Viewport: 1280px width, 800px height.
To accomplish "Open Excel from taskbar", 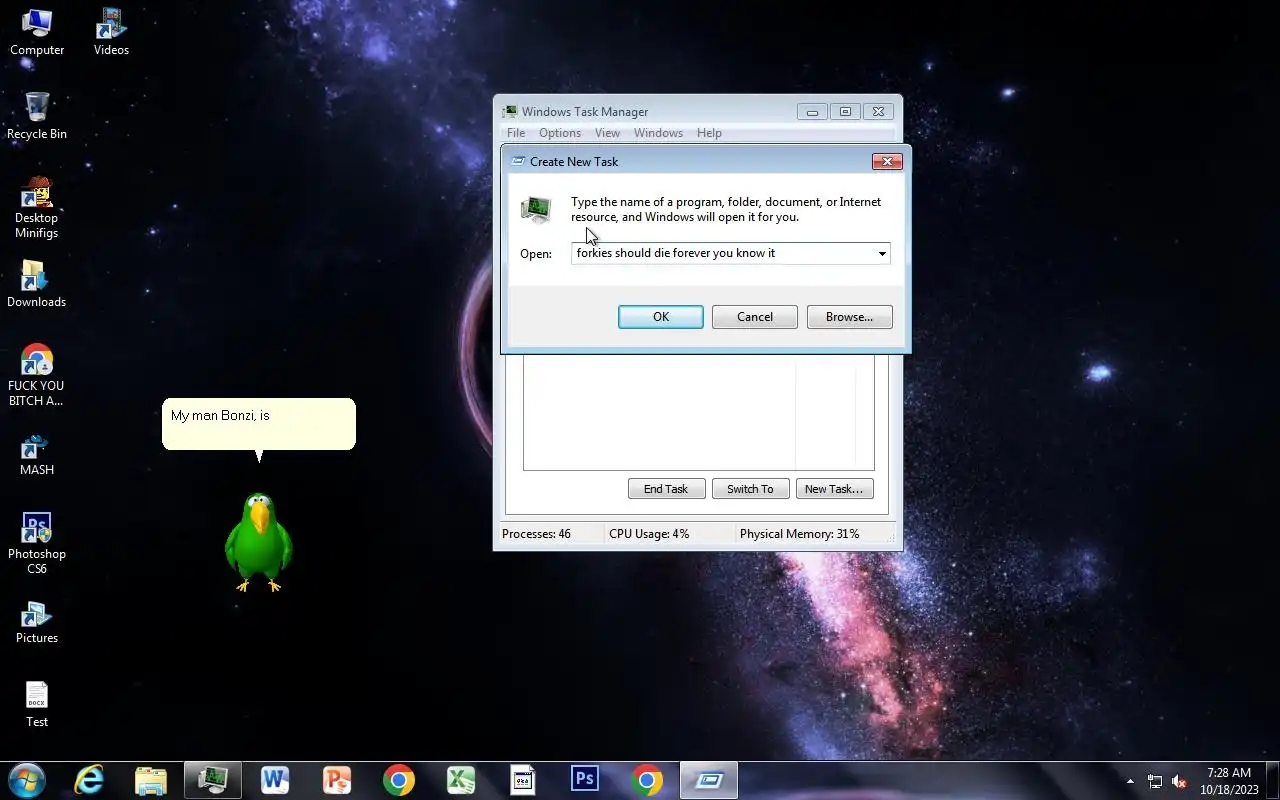I will coord(461,780).
